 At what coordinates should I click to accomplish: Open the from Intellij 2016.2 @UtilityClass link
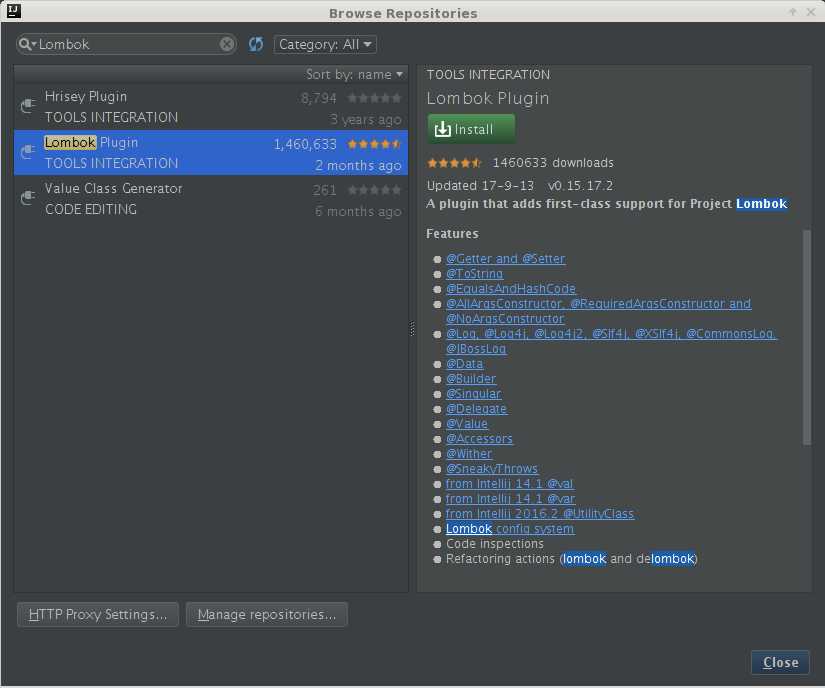click(x=540, y=513)
